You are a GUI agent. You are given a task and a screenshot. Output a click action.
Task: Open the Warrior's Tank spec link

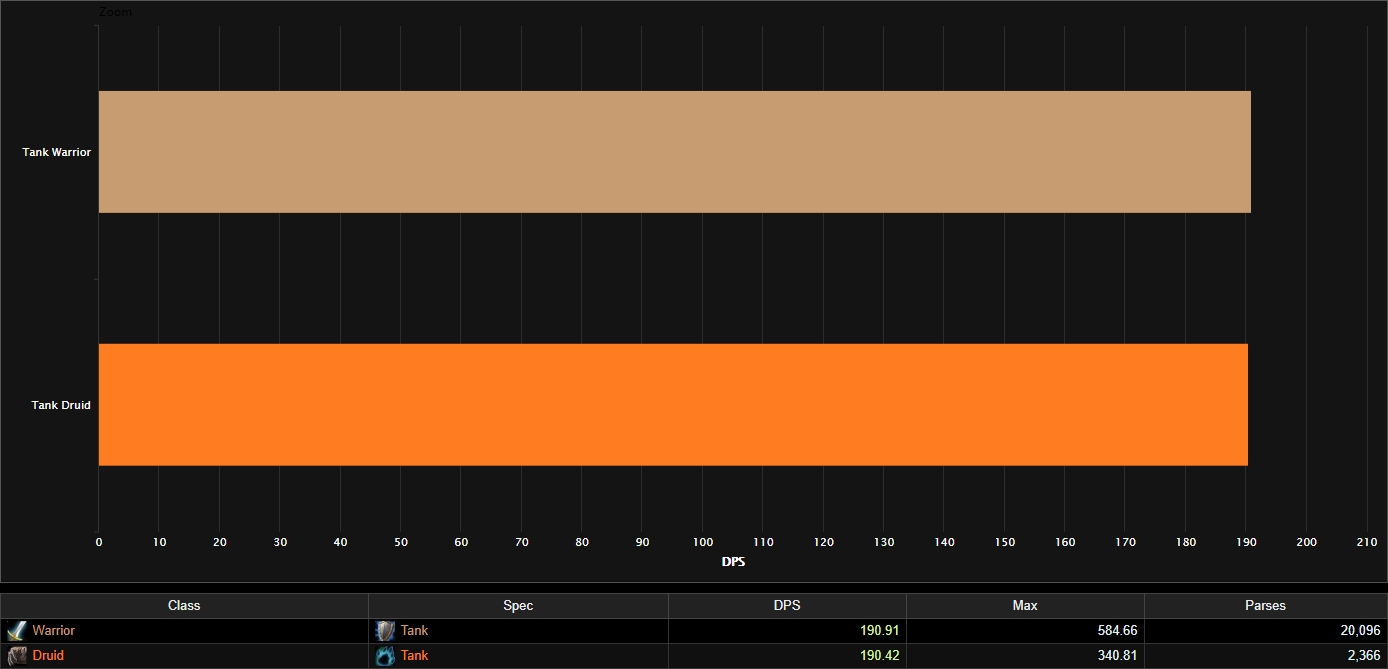[x=414, y=631]
